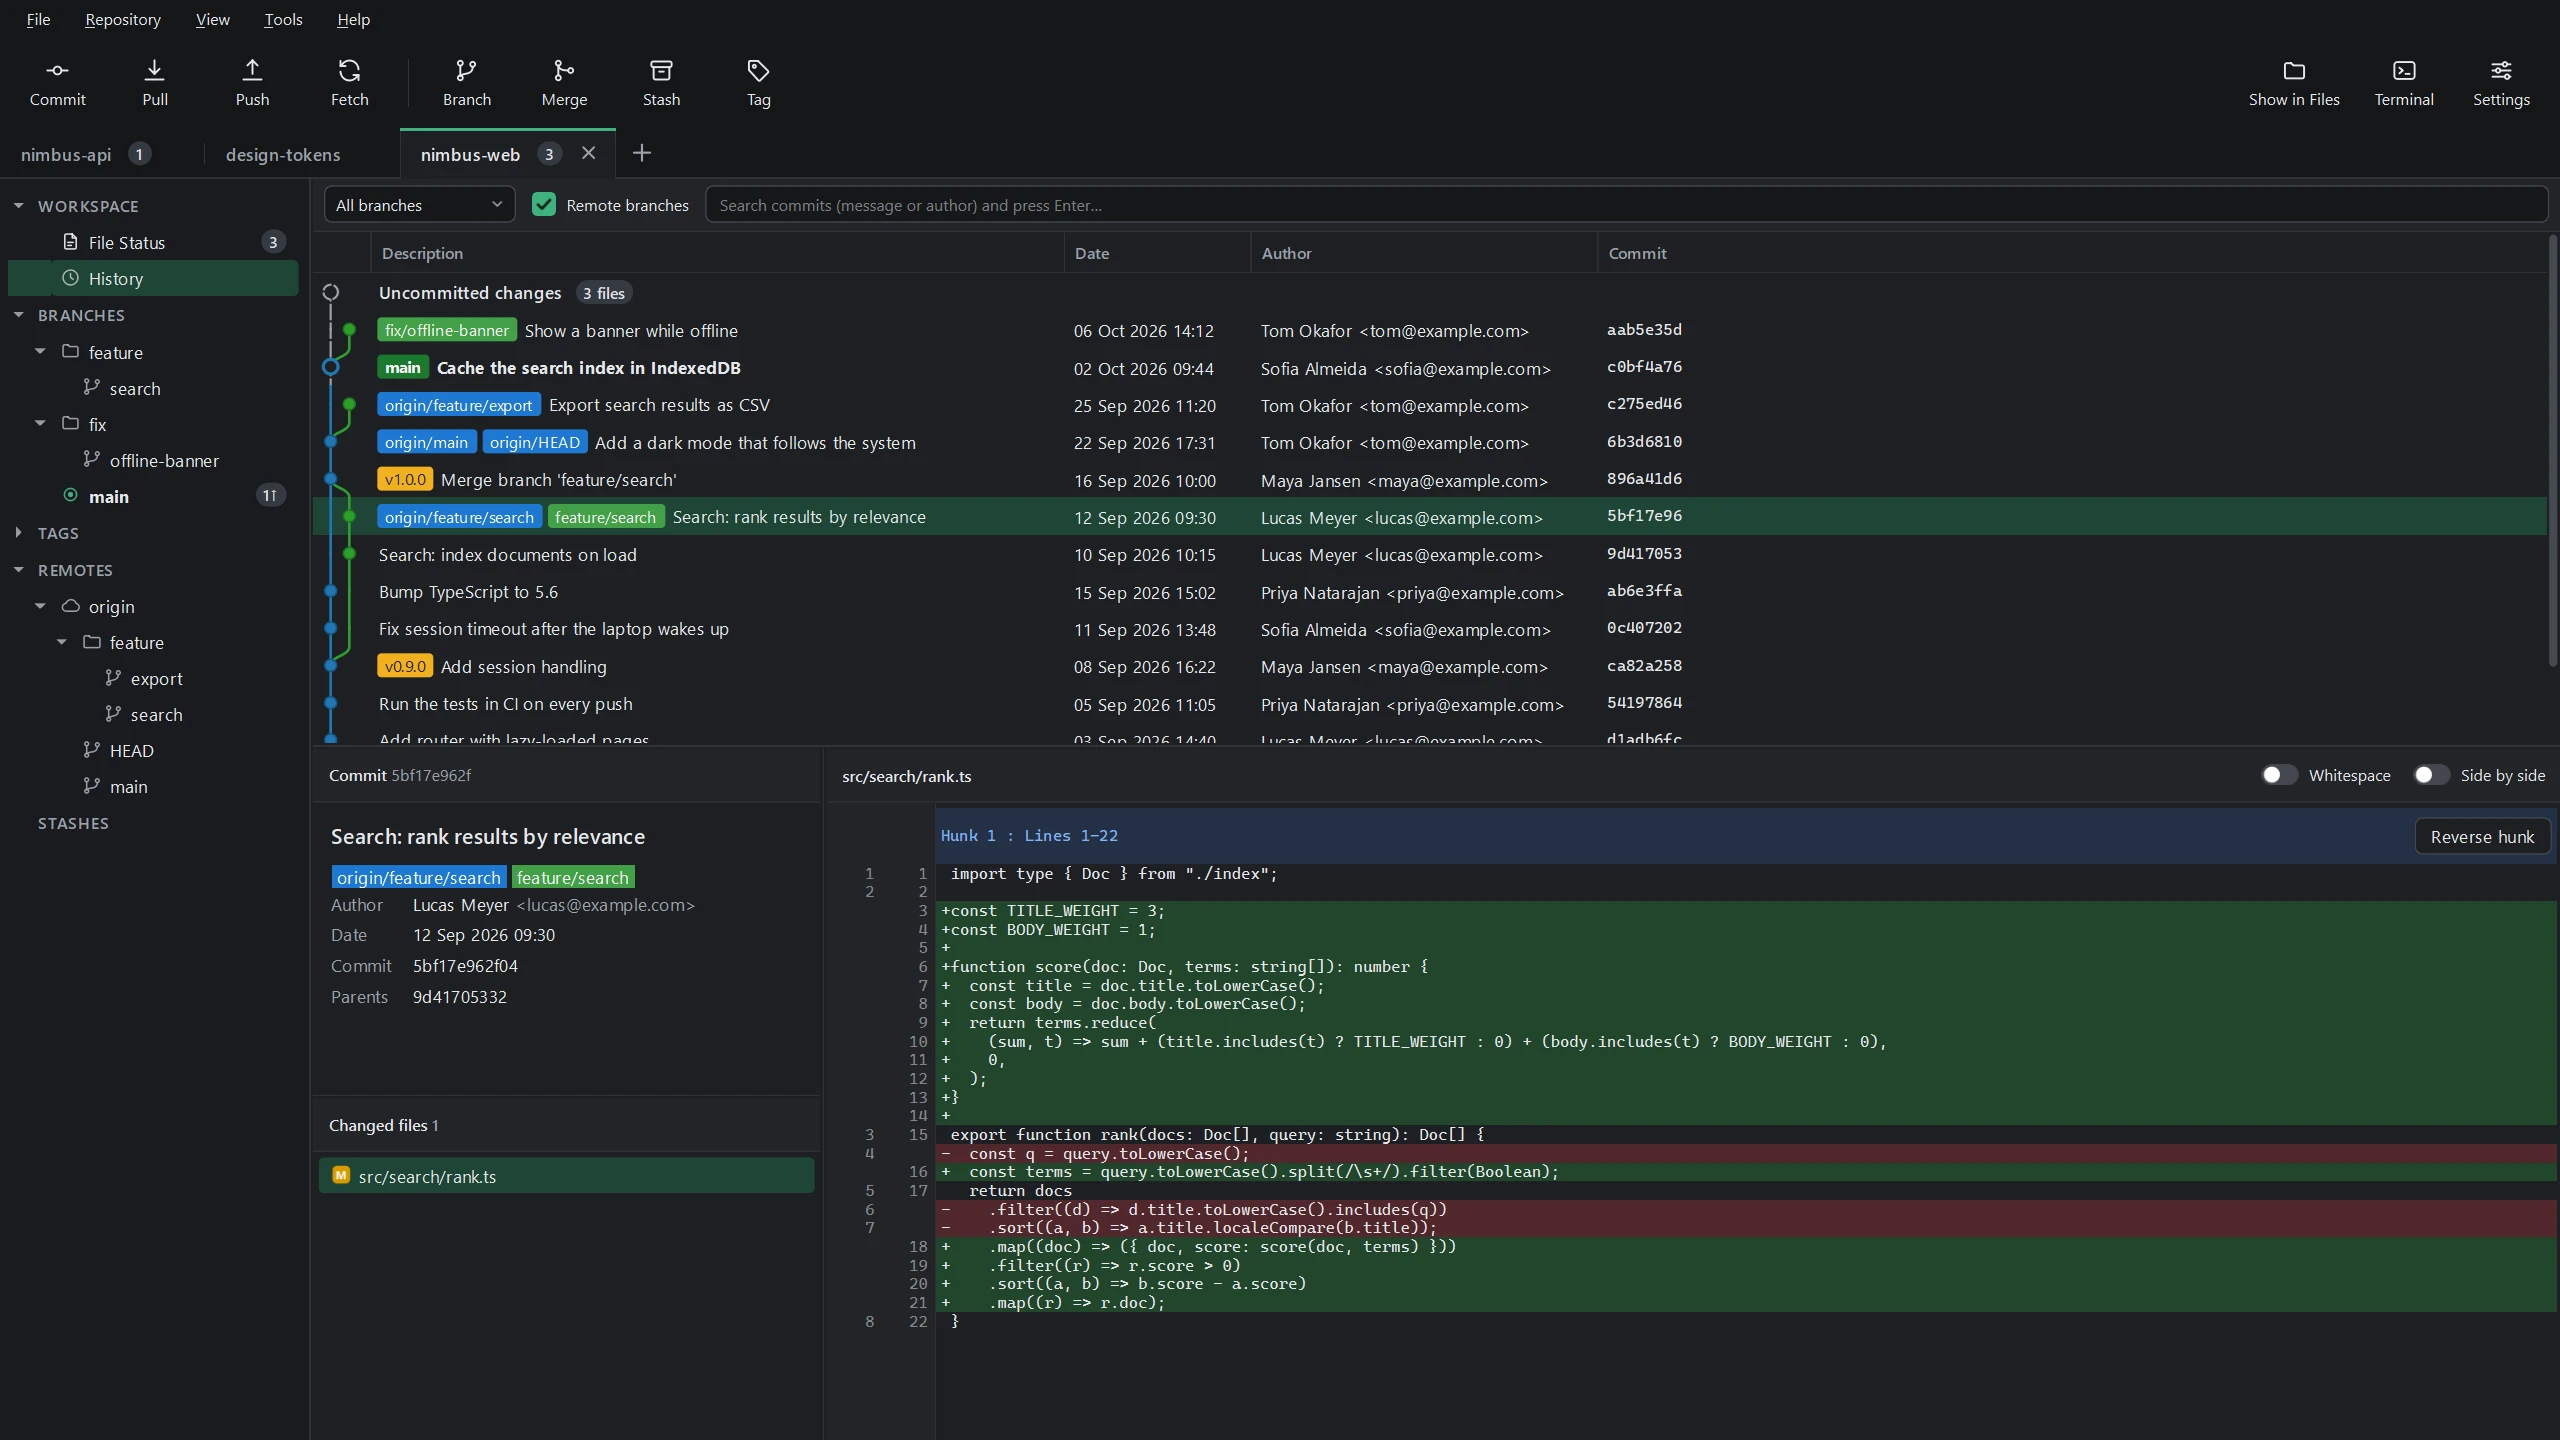Launch the Terminal
Viewport: 2560px width, 1440px height.
2404,83
